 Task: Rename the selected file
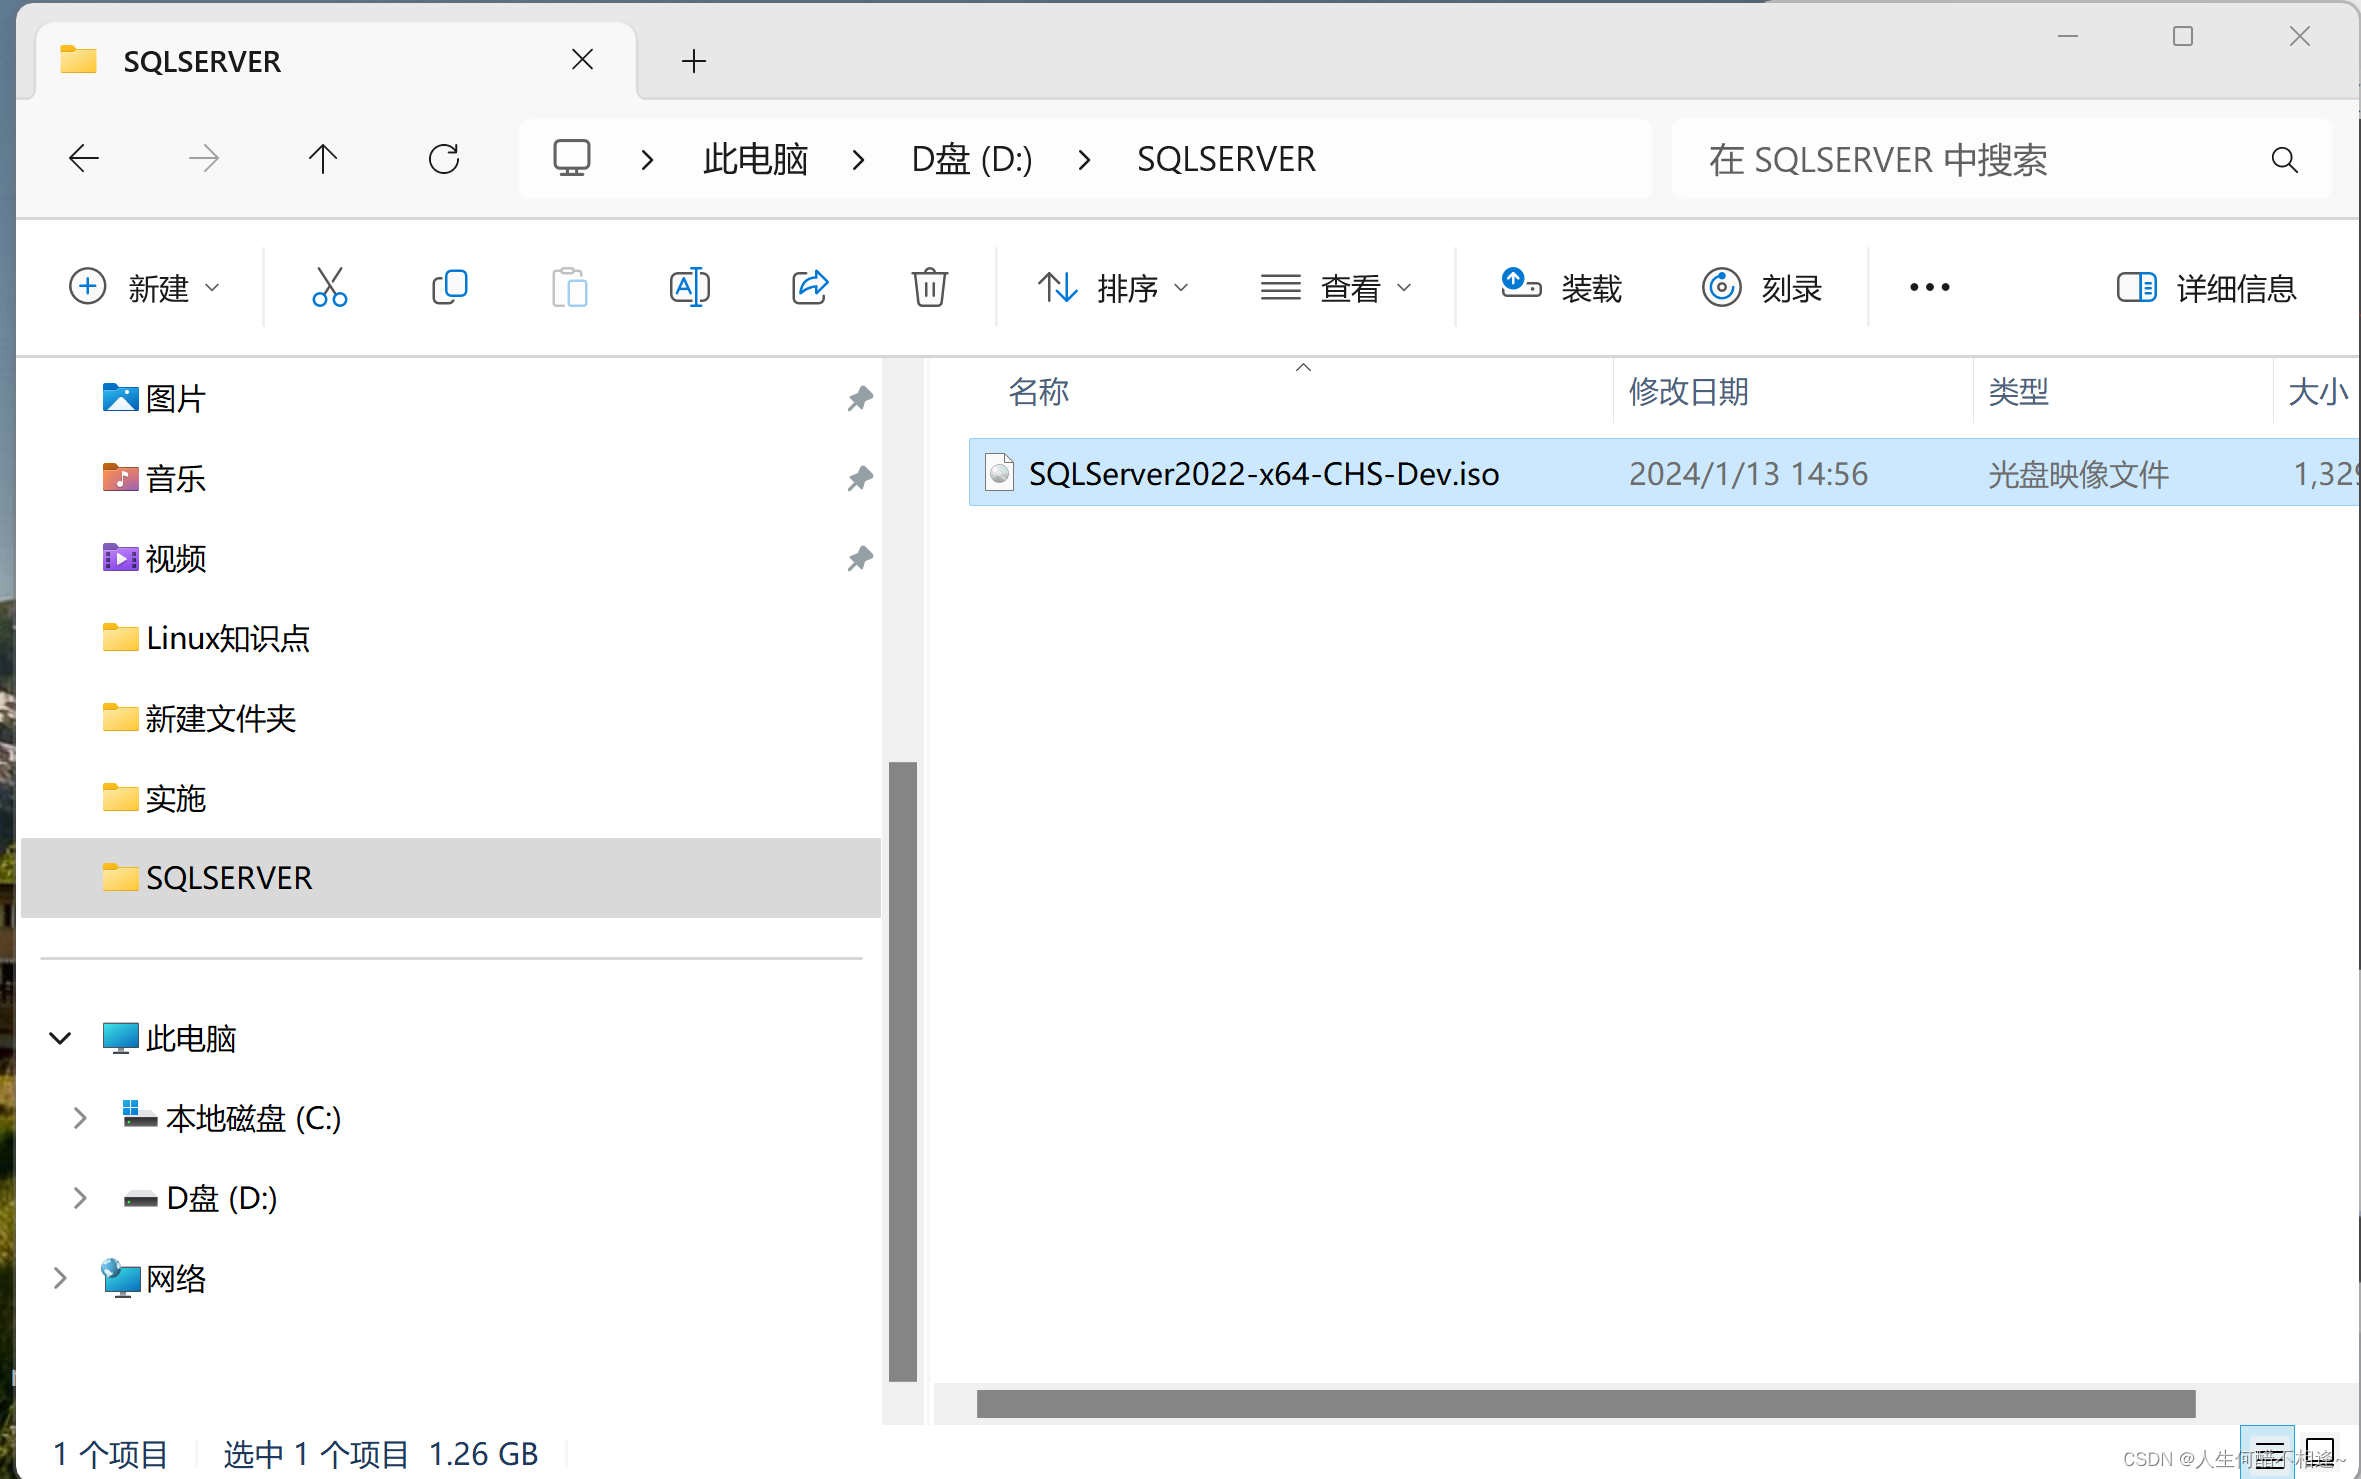tap(689, 287)
